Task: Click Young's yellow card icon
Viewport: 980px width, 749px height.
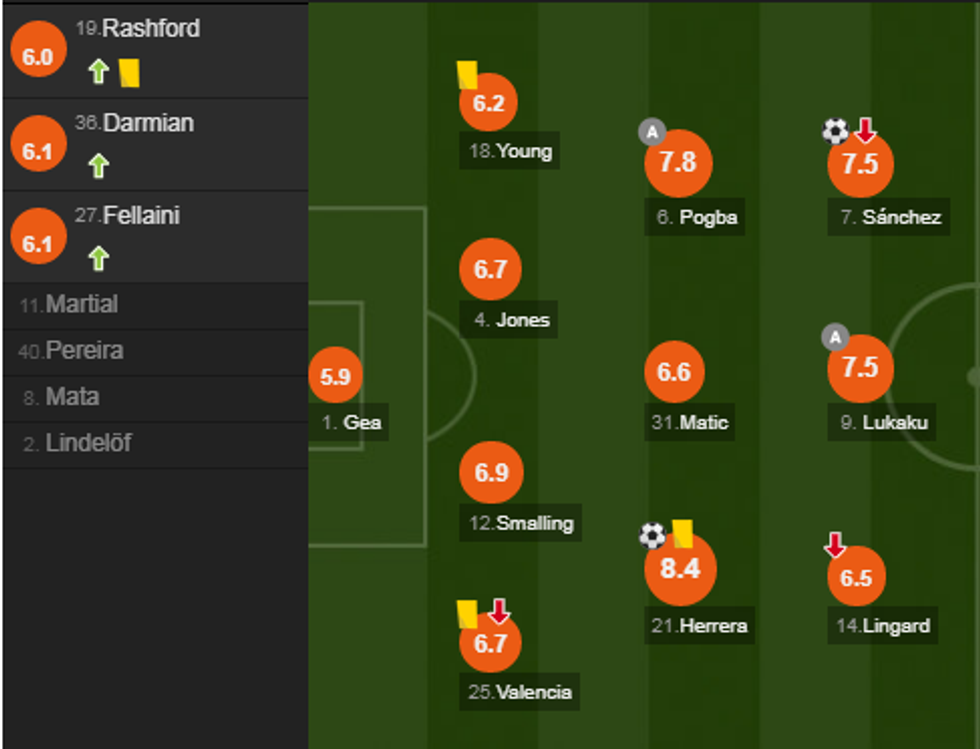Action: 467,75
